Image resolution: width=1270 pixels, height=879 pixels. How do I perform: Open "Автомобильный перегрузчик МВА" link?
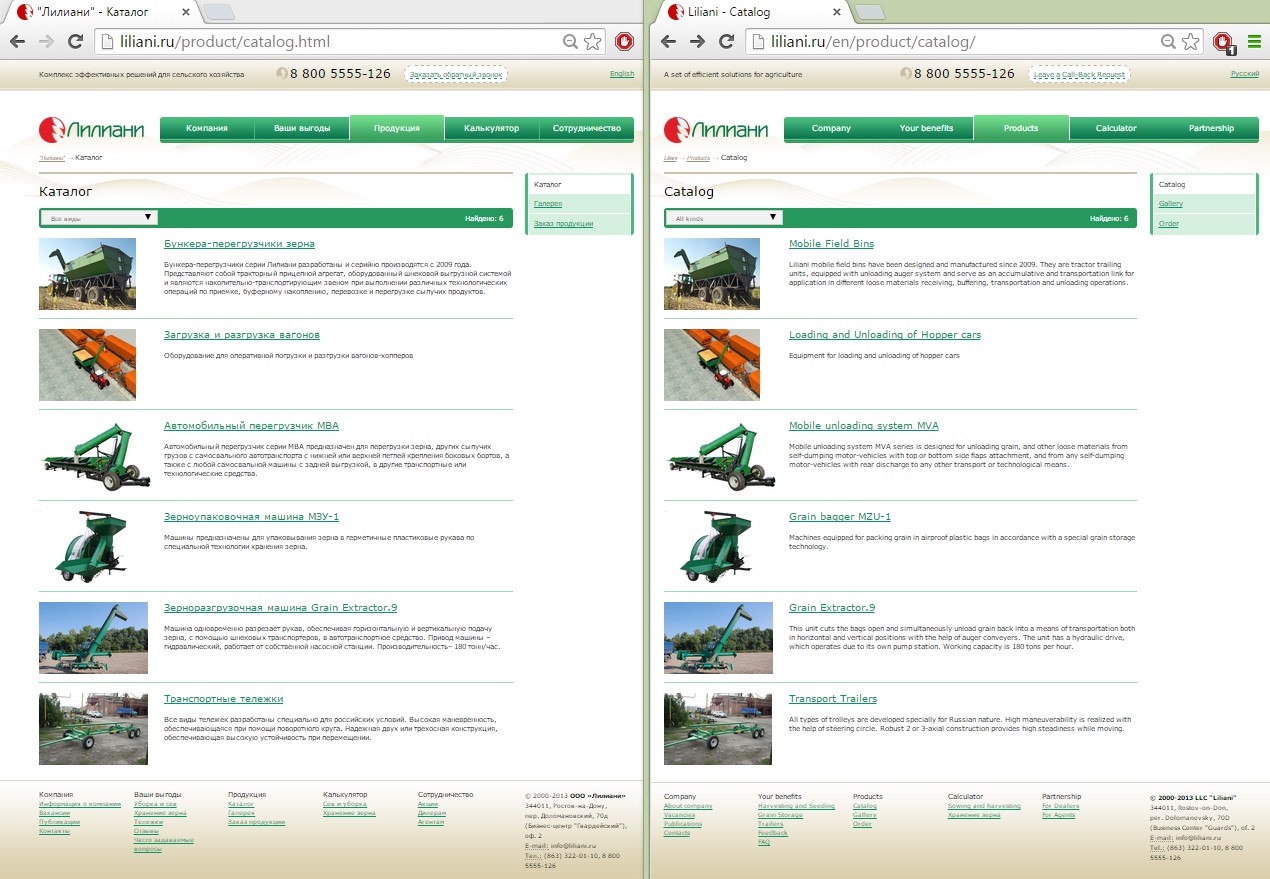(x=251, y=425)
